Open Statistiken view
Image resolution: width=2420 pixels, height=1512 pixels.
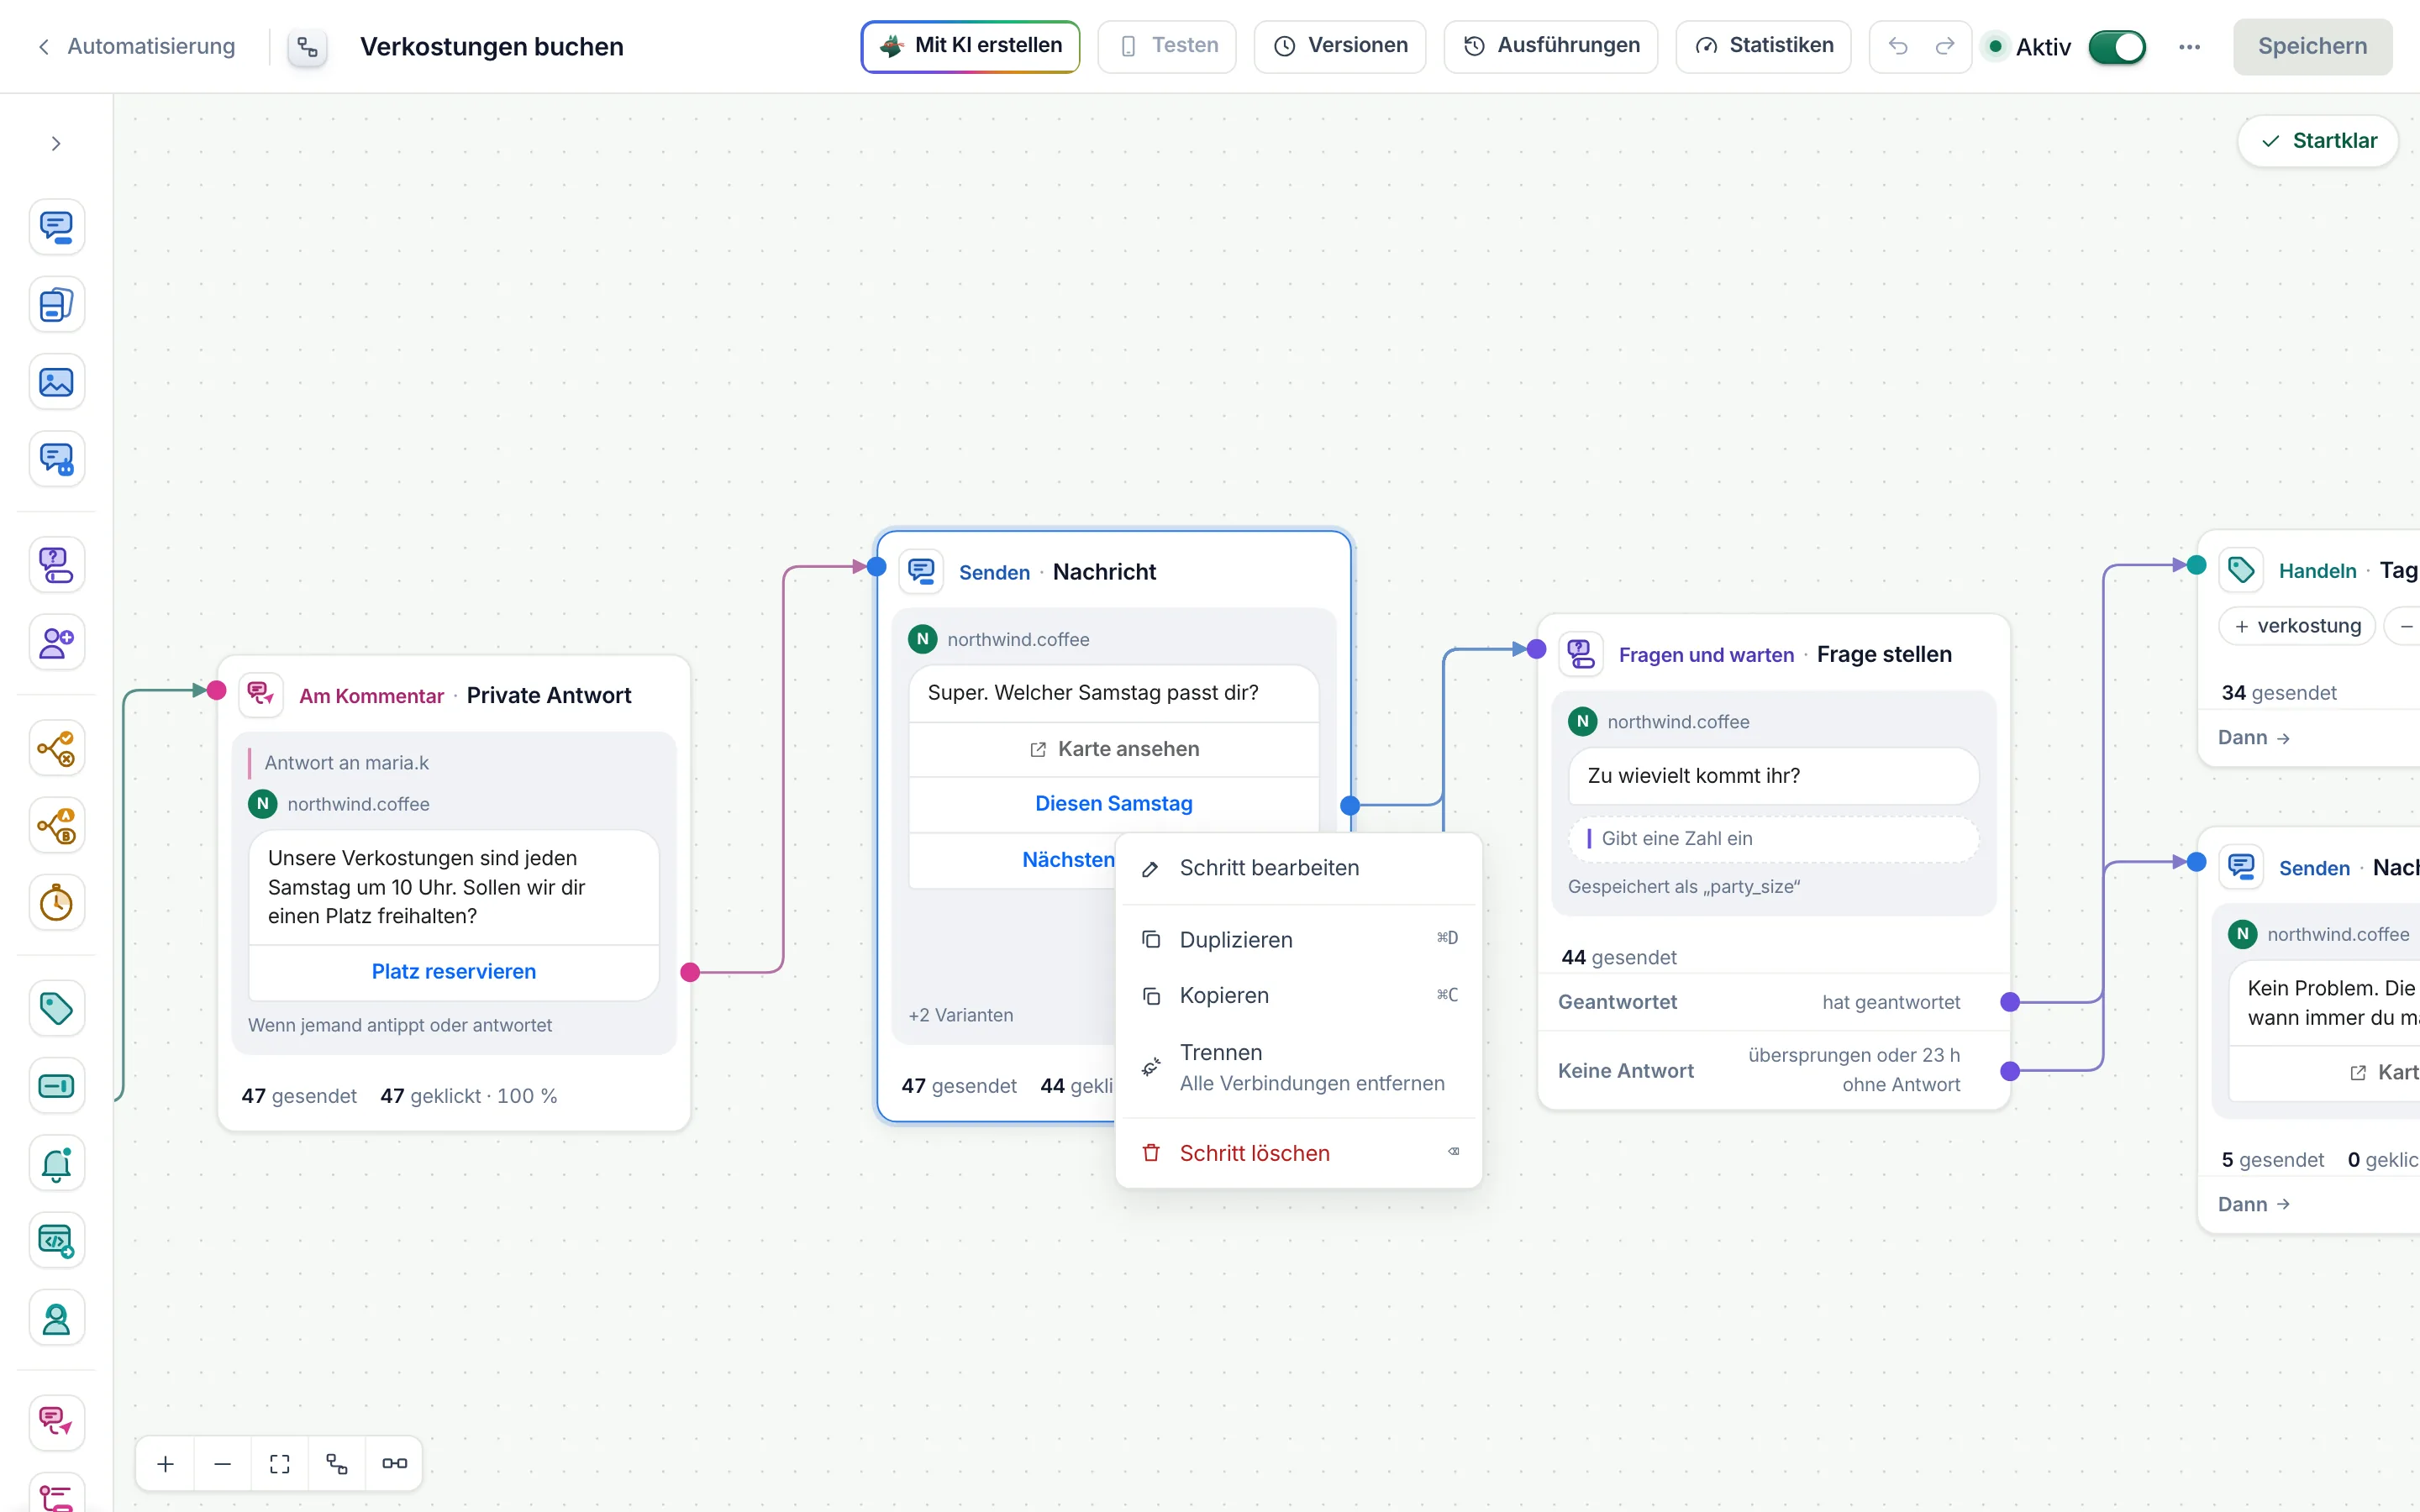pos(1763,46)
